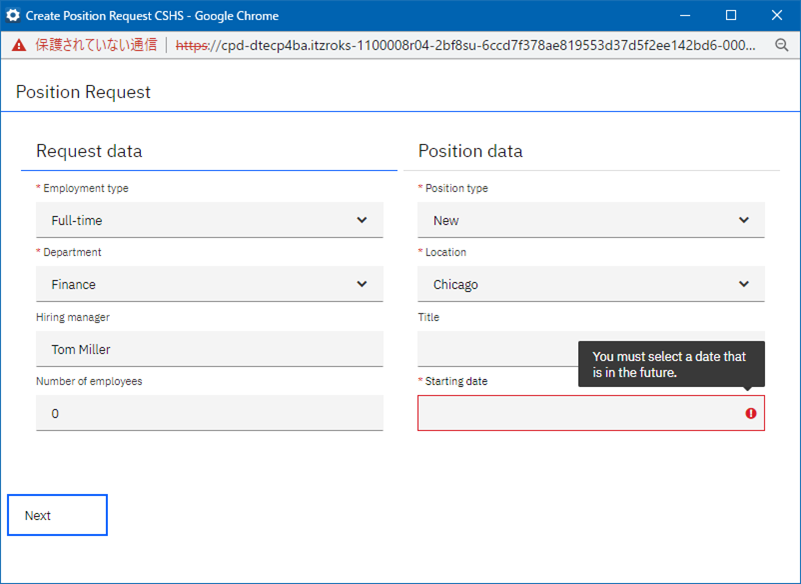Viewport: 801px width, 584px height.
Task: Click the Position Request page title
Action: tap(83, 92)
